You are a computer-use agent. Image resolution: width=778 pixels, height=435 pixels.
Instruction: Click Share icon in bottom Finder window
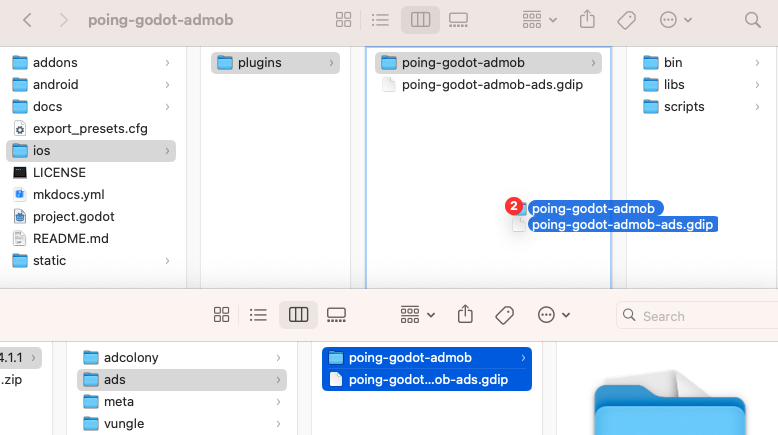[465, 314]
